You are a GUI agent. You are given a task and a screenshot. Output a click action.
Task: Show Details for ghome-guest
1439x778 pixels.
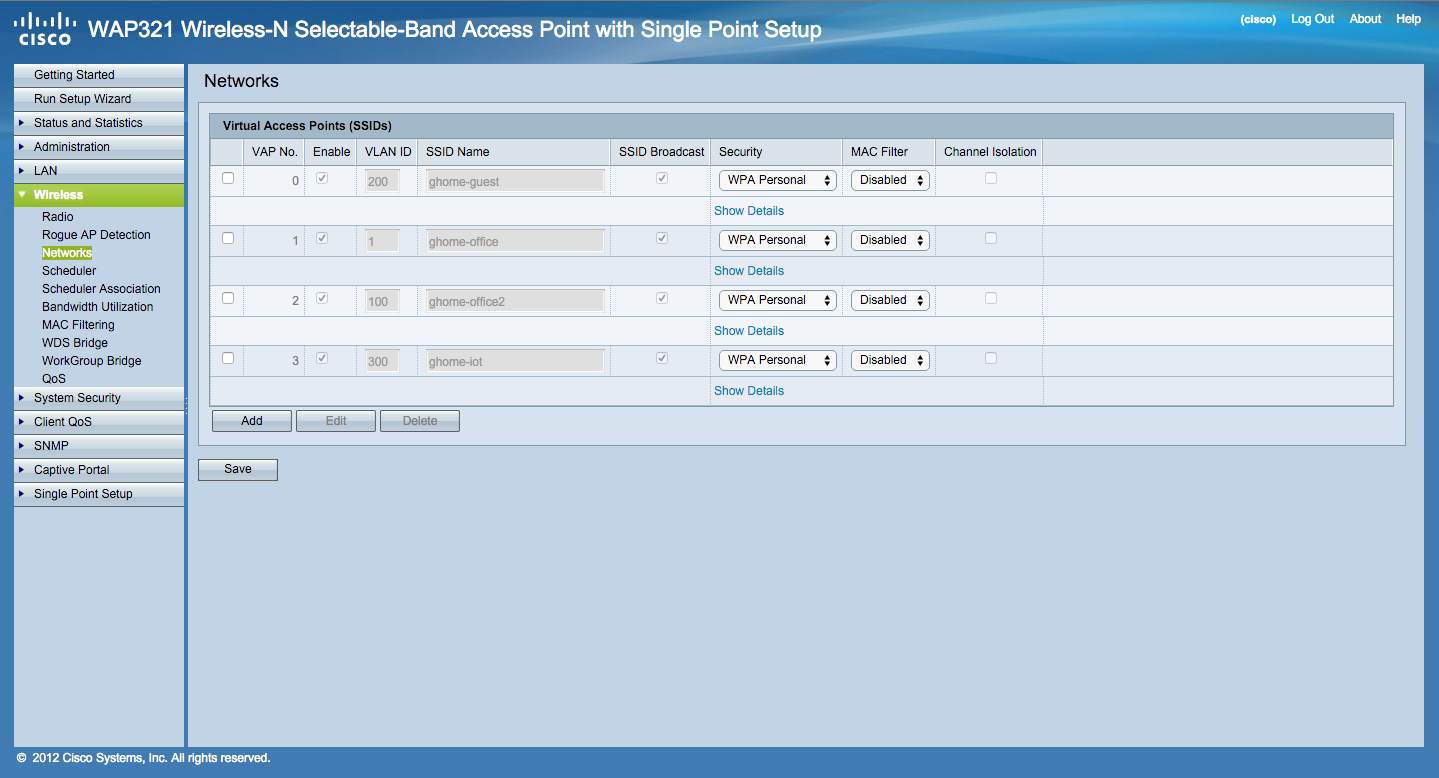[x=749, y=211]
